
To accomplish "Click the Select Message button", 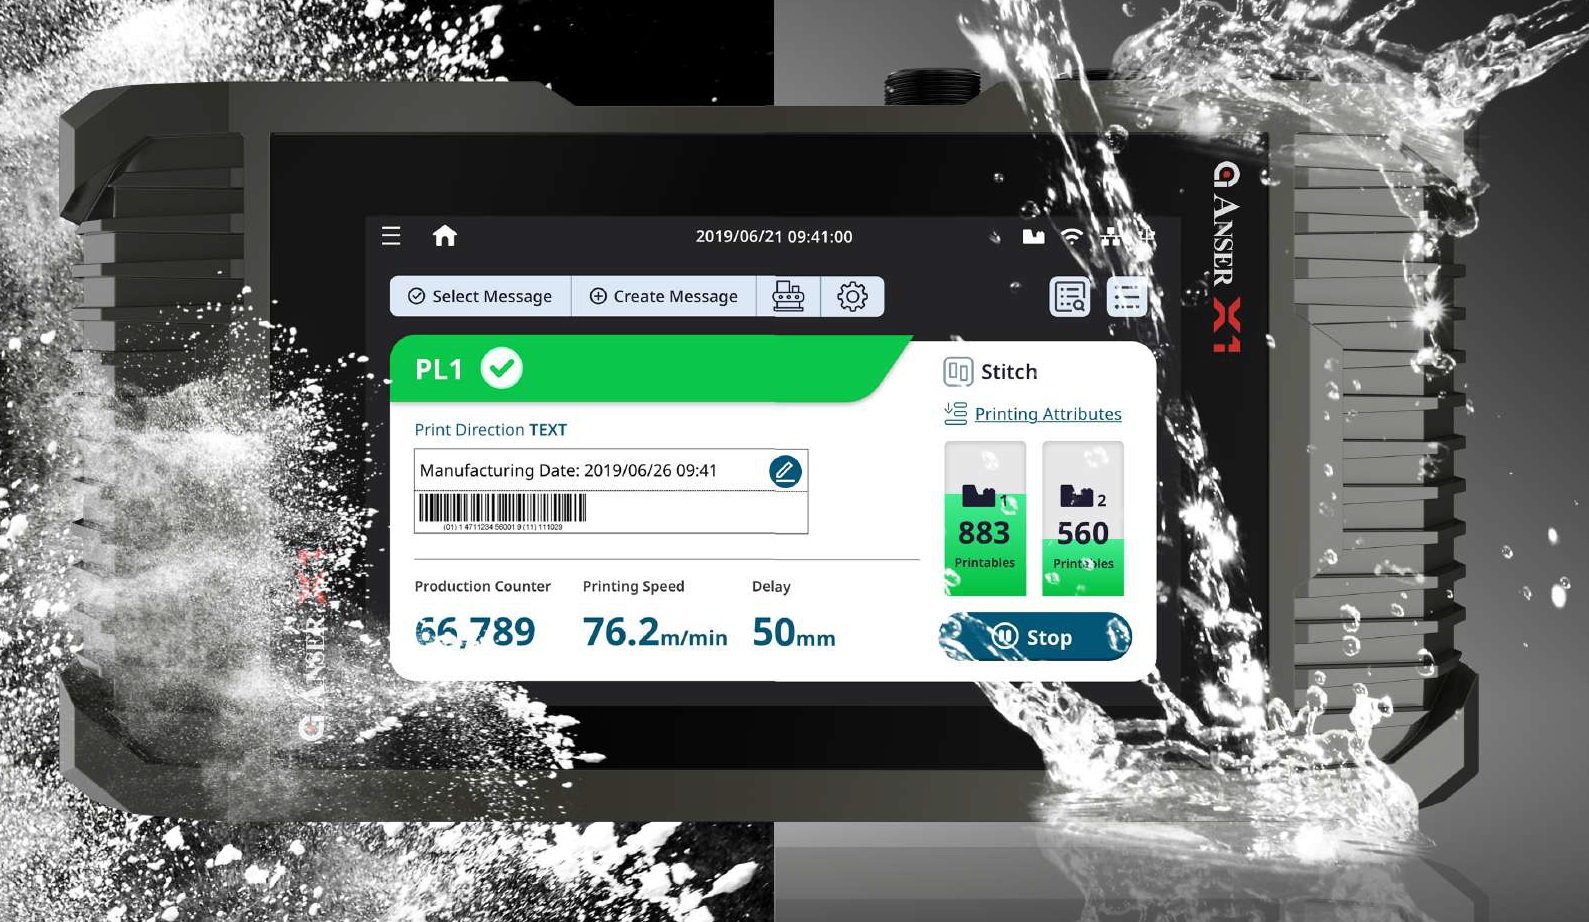I will (x=480, y=296).
